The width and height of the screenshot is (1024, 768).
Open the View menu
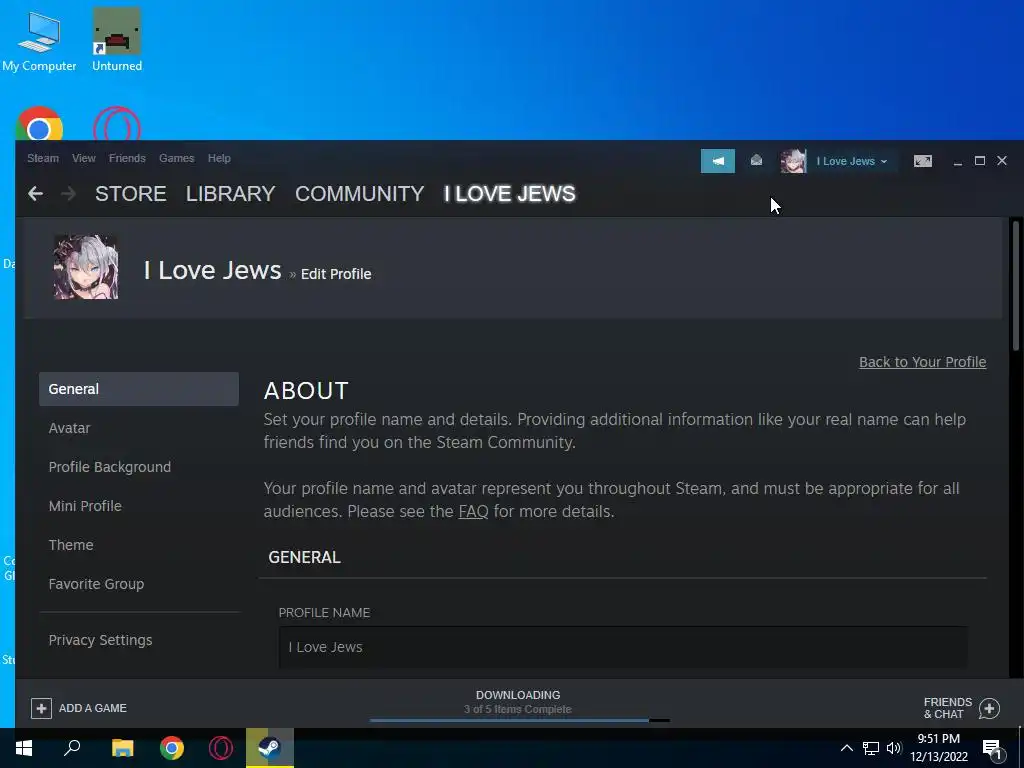click(x=84, y=158)
